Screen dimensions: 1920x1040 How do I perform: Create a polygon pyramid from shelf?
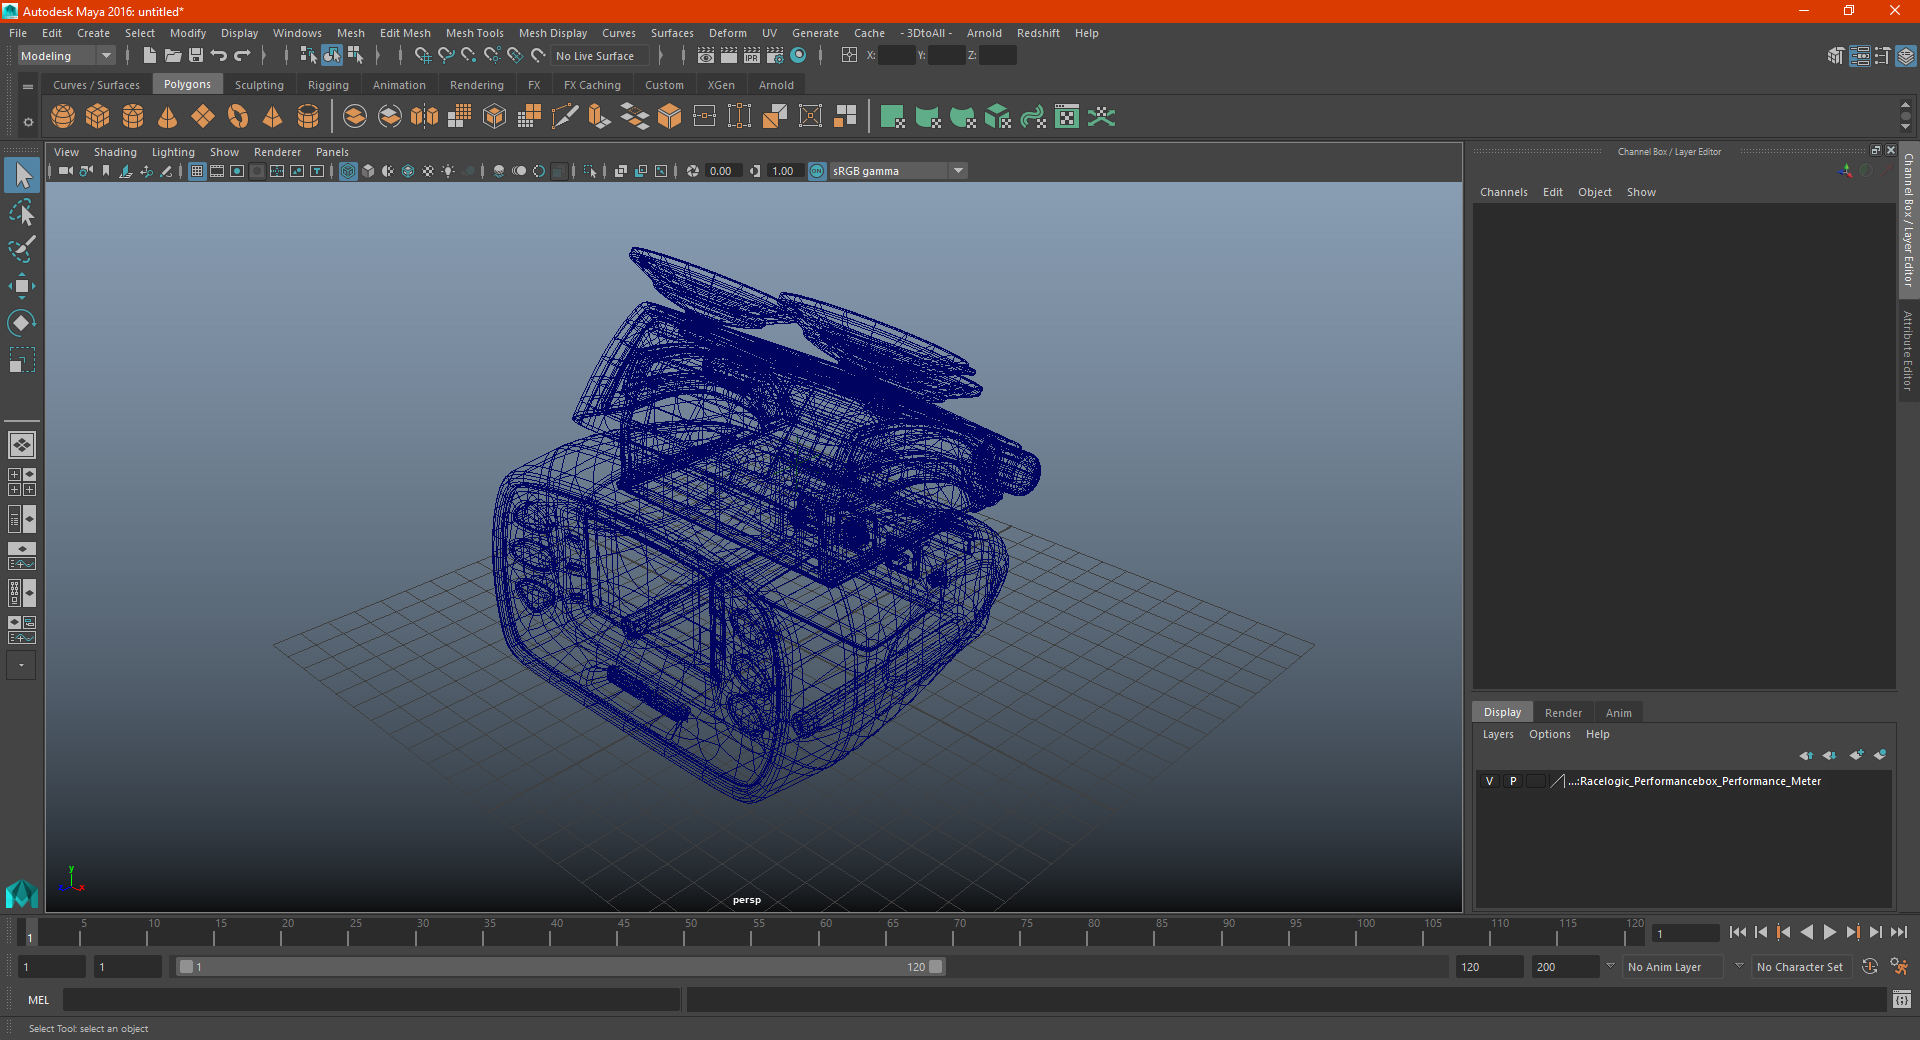point(273,117)
